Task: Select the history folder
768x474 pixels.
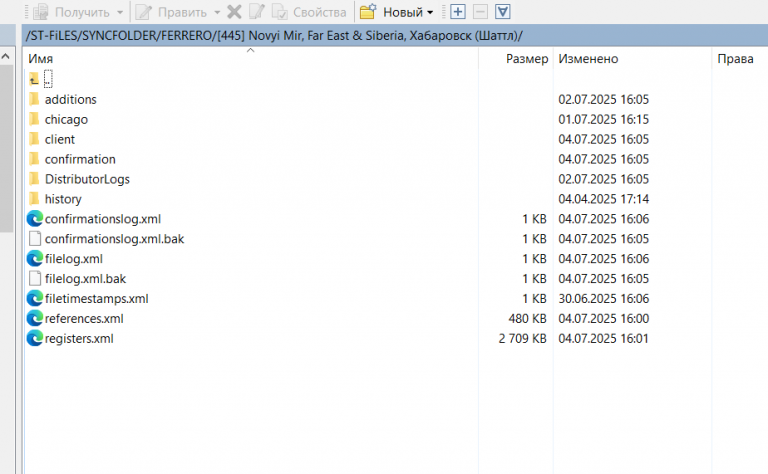Action: [x=63, y=199]
